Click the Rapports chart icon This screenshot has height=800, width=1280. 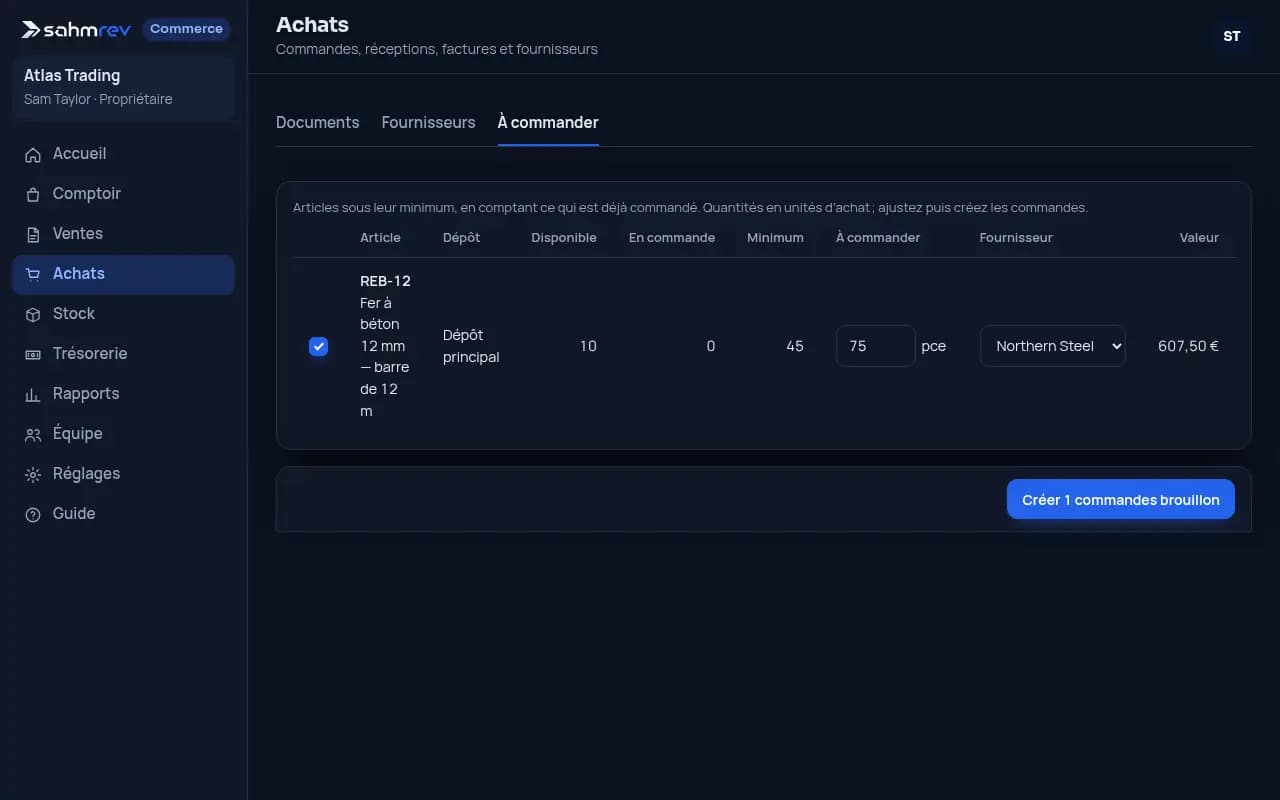click(33, 394)
